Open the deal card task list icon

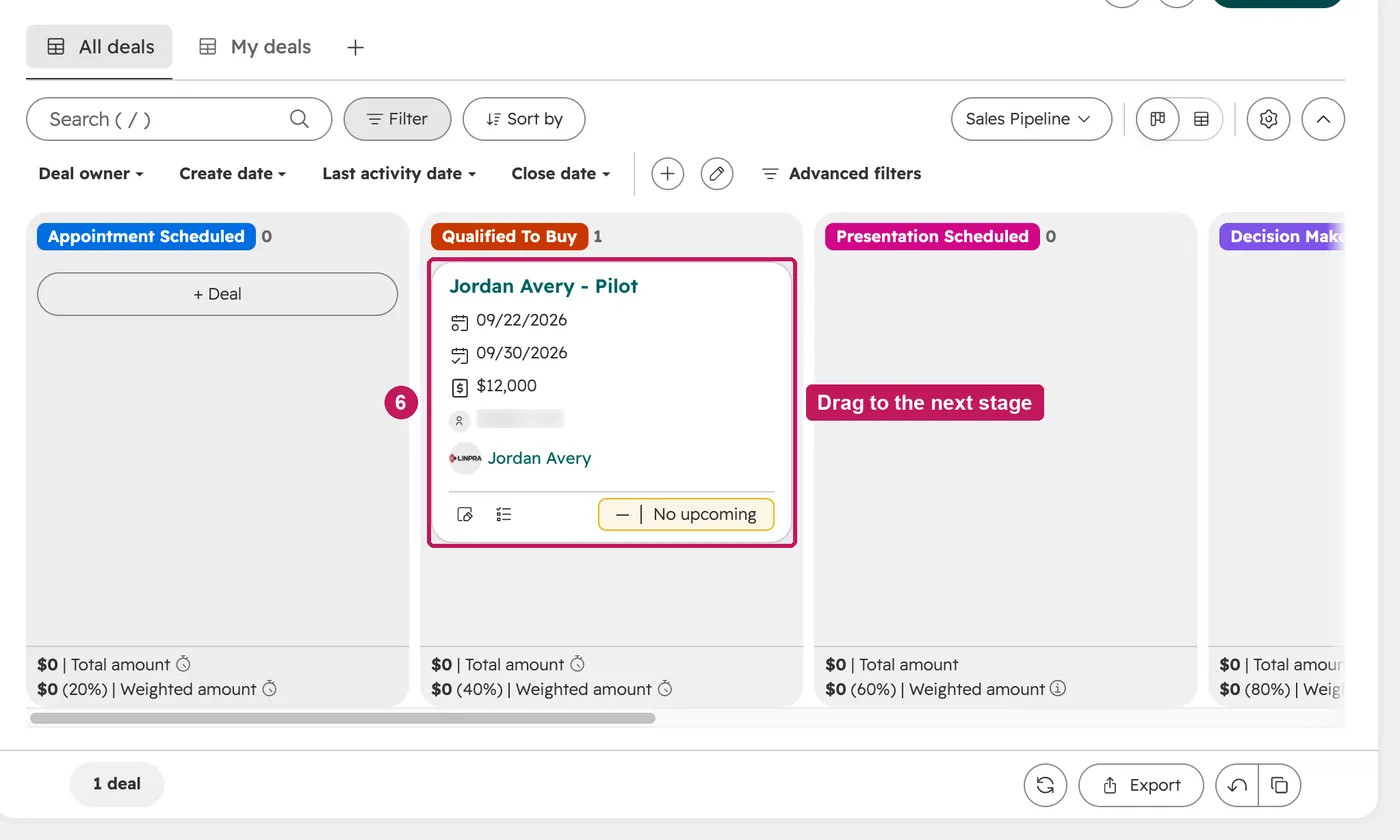tap(504, 514)
